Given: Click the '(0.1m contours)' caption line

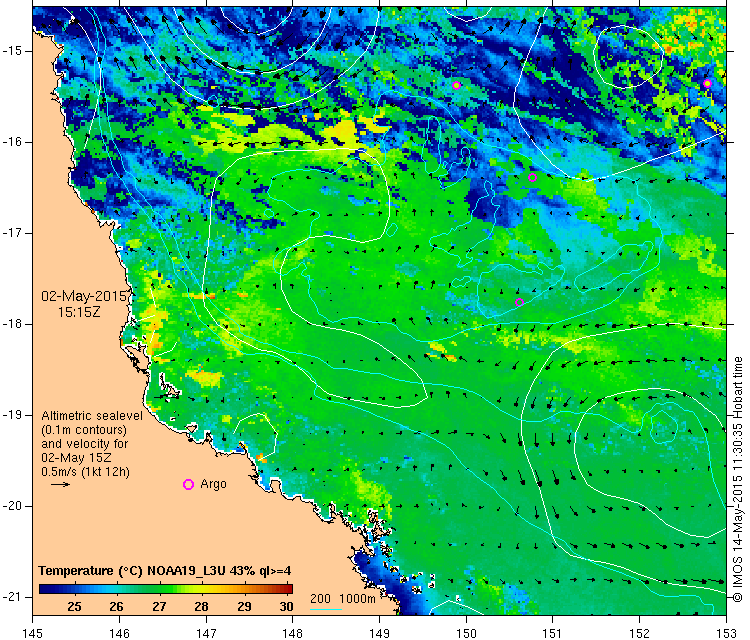Looking at the screenshot, I should click(x=84, y=430).
